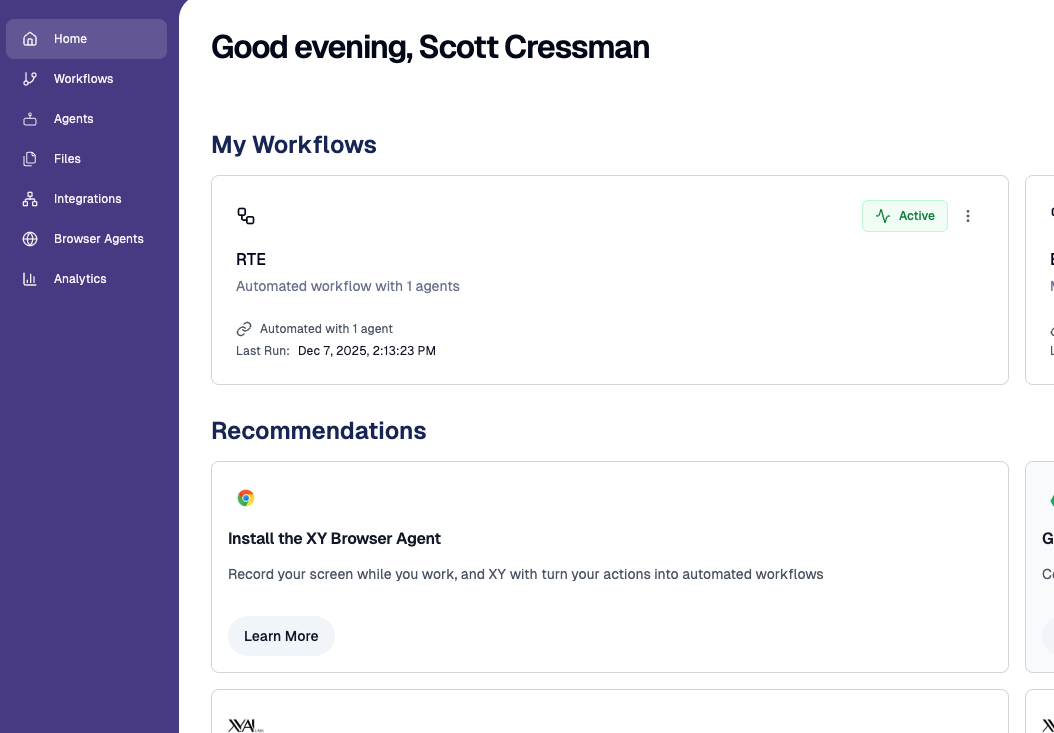
Task: Open Integrations via its hierarchy icon
Action: pyautogui.click(x=28, y=199)
